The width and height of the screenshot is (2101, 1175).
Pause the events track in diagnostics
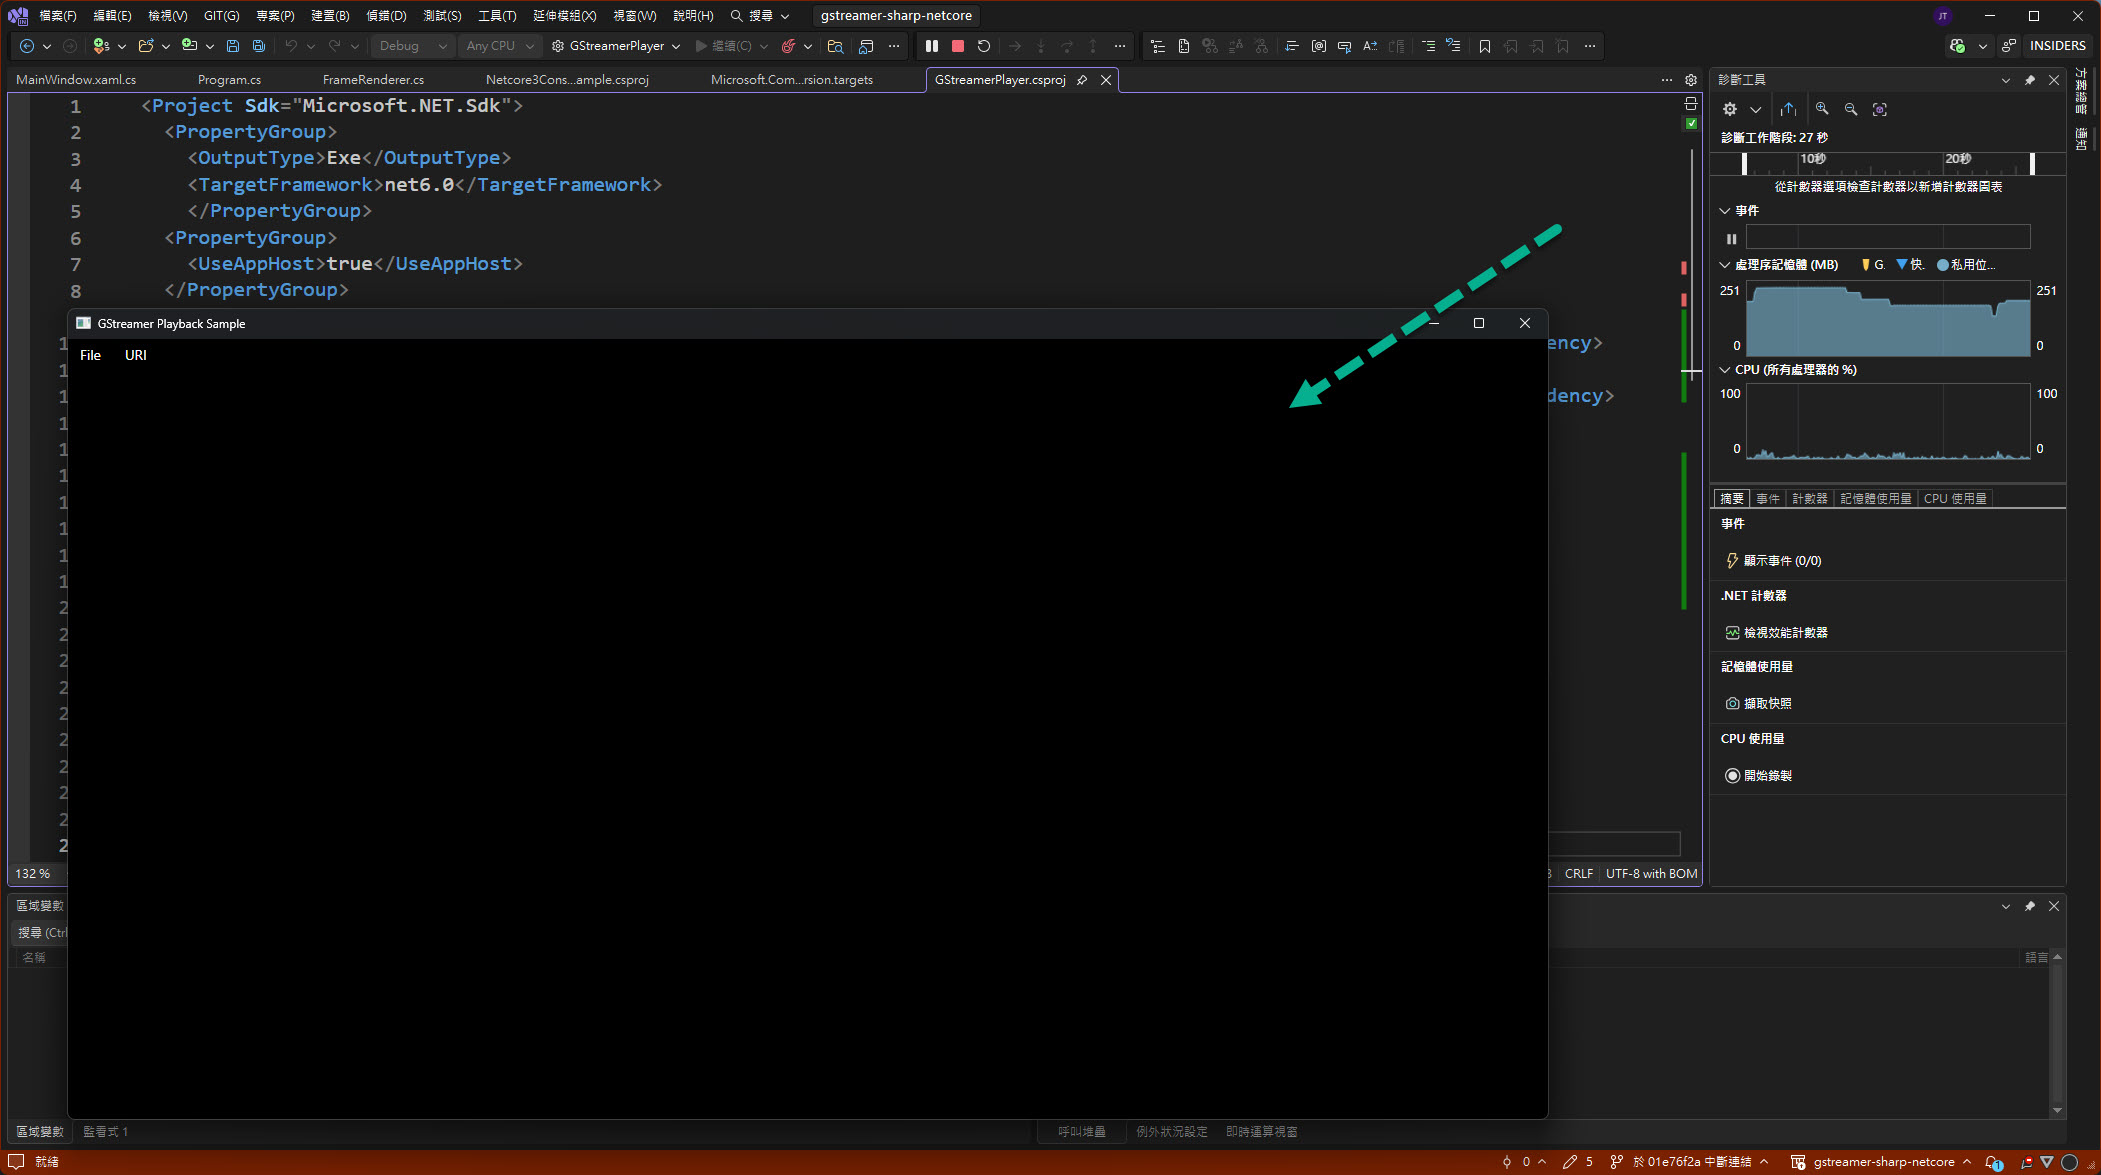[x=1732, y=238]
